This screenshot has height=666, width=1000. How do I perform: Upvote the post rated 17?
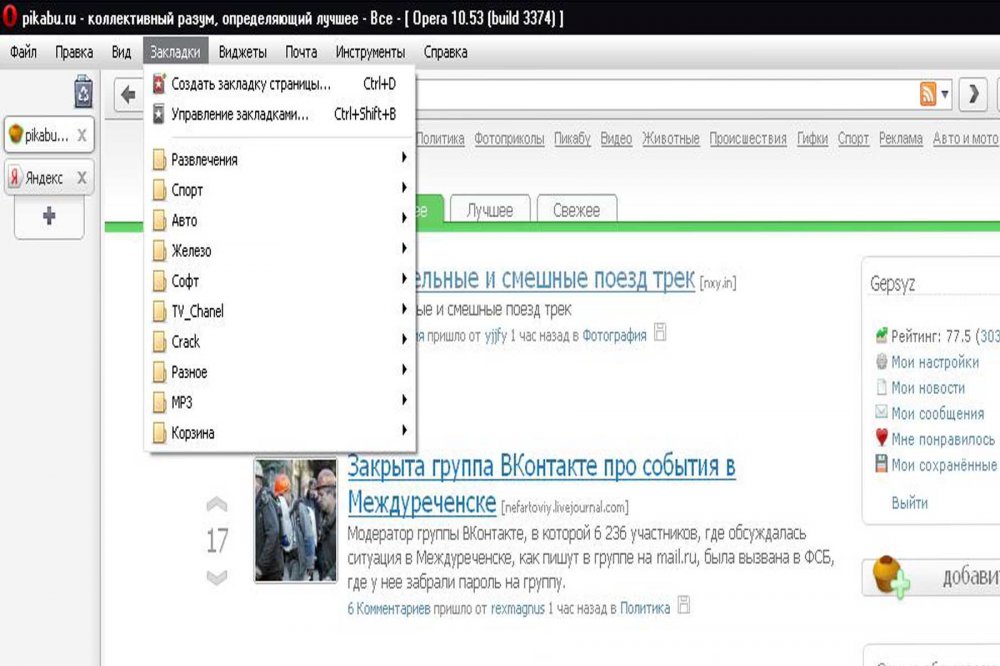tap(217, 505)
